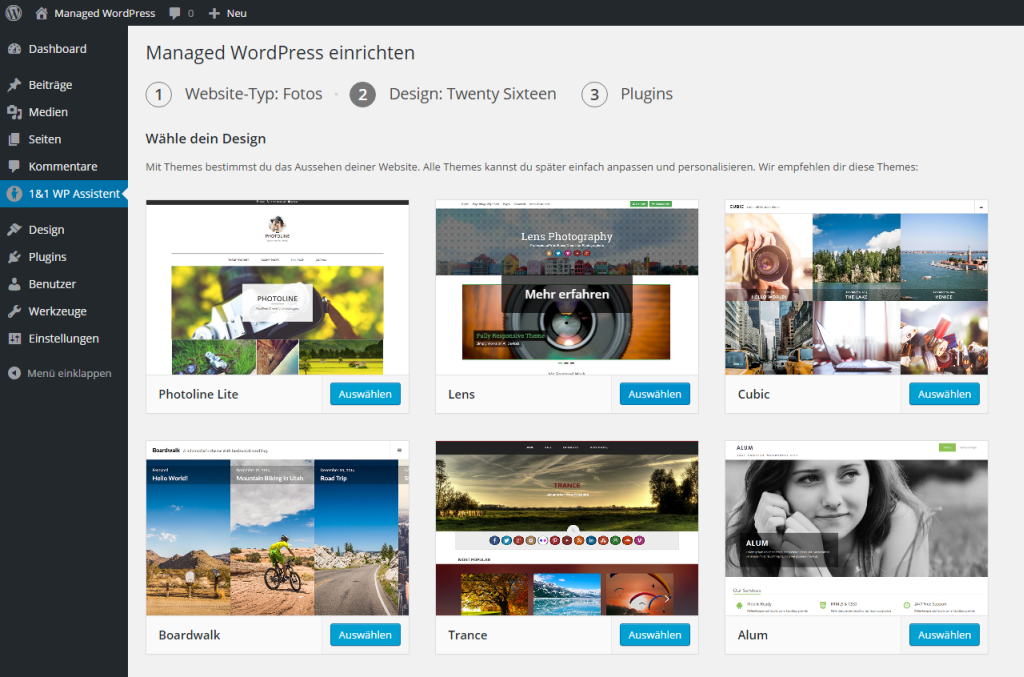The image size is (1024, 677).
Task: Open the comments bubble icon in admin bar
Action: (174, 13)
